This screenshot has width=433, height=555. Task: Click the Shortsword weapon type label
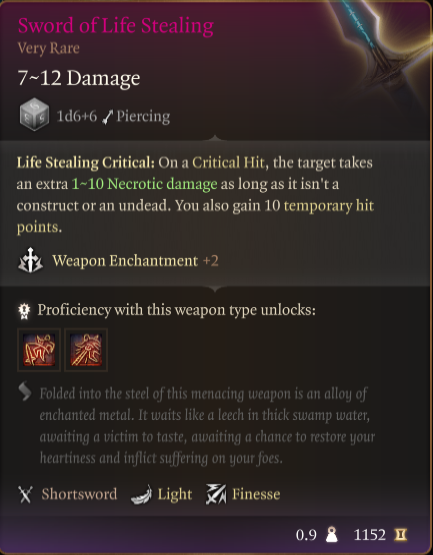pyautogui.click(x=79, y=494)
